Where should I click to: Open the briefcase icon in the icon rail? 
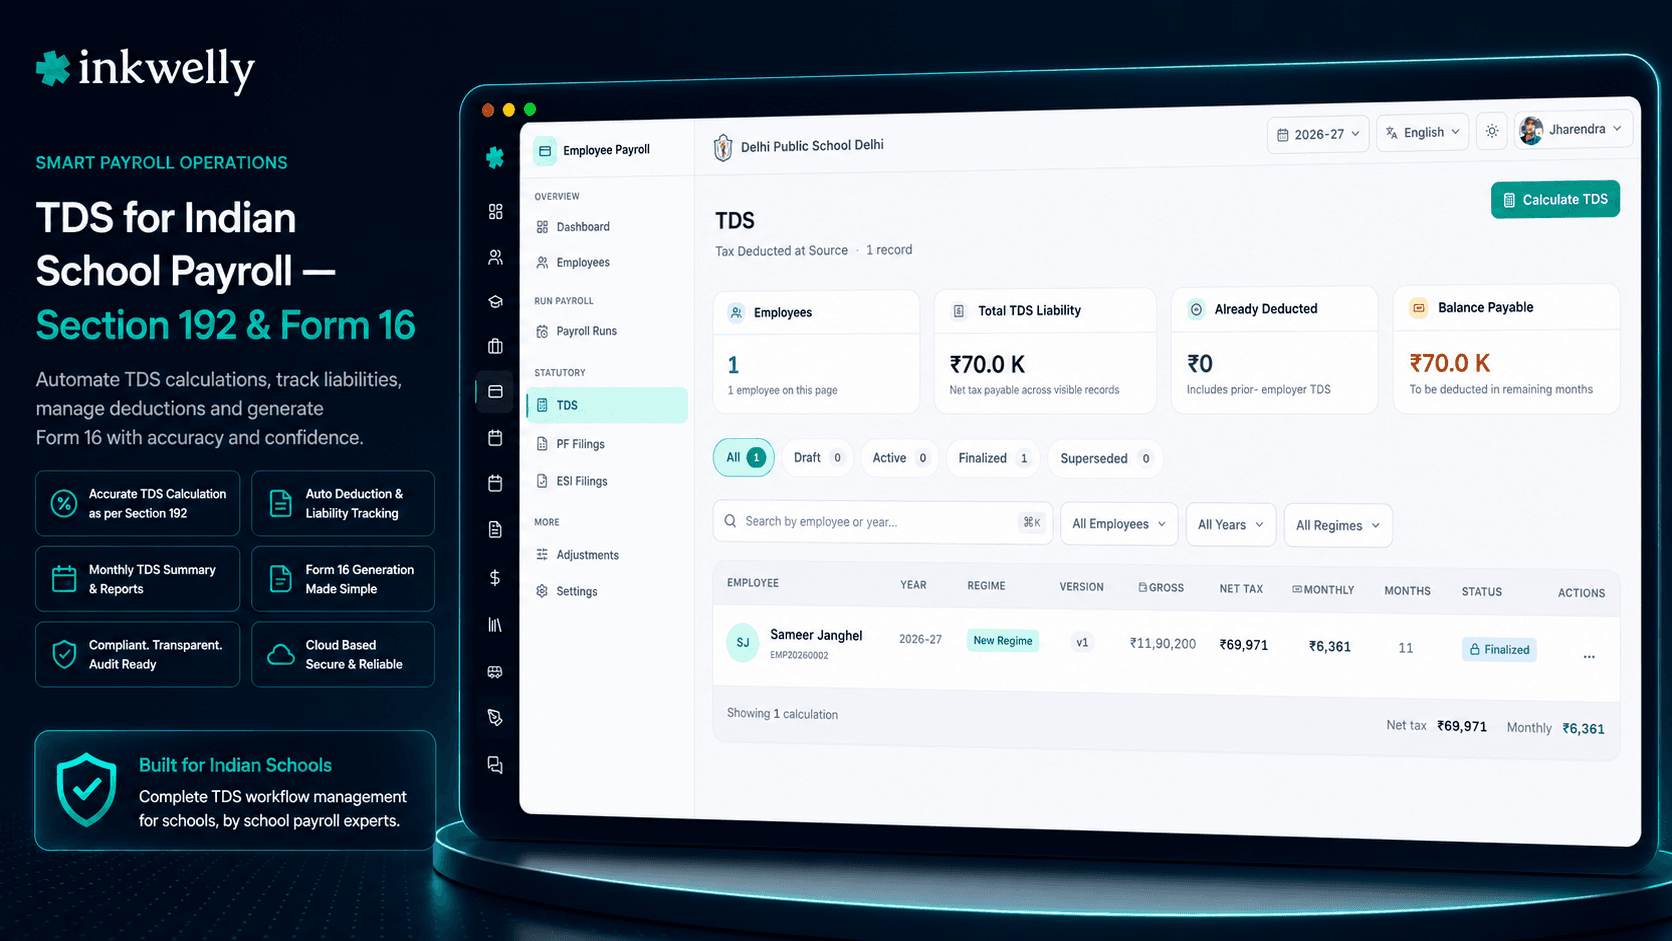pos(495,346)
